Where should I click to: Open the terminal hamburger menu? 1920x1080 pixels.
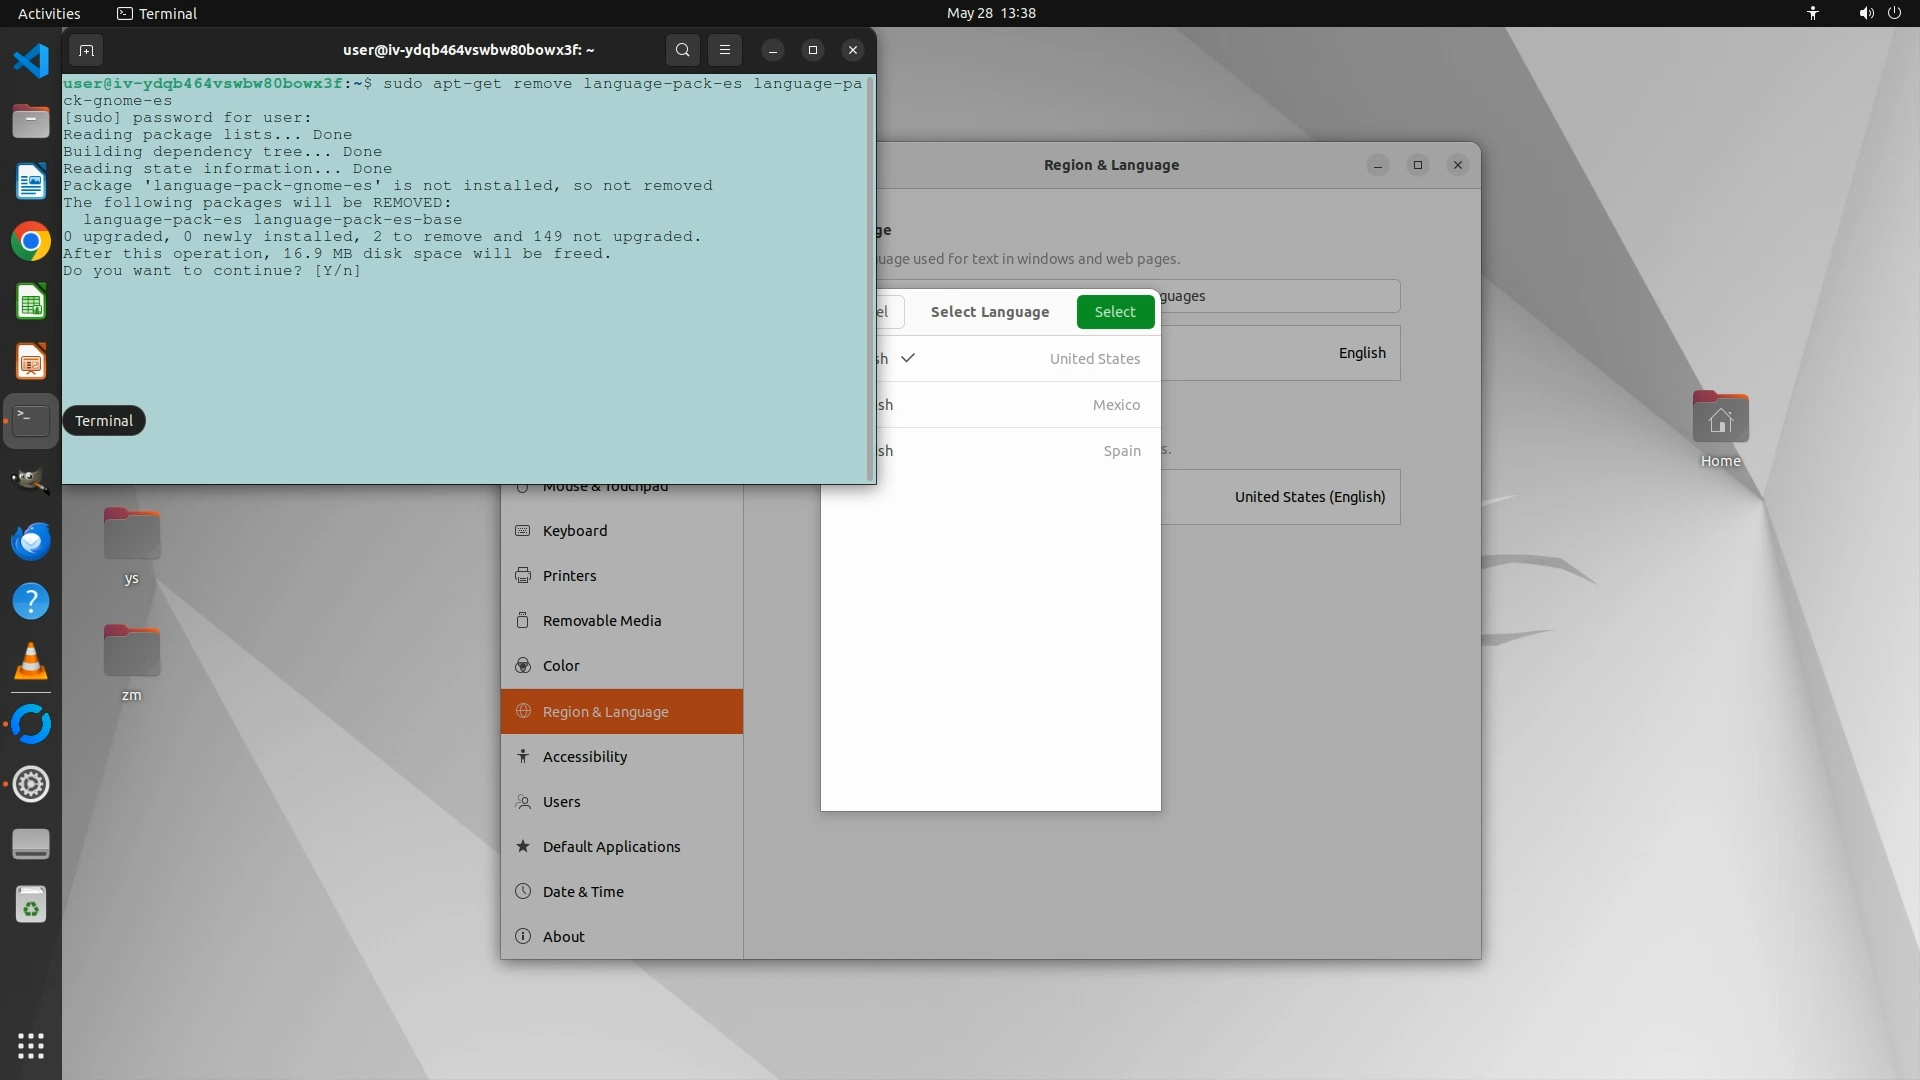[725, 50]
